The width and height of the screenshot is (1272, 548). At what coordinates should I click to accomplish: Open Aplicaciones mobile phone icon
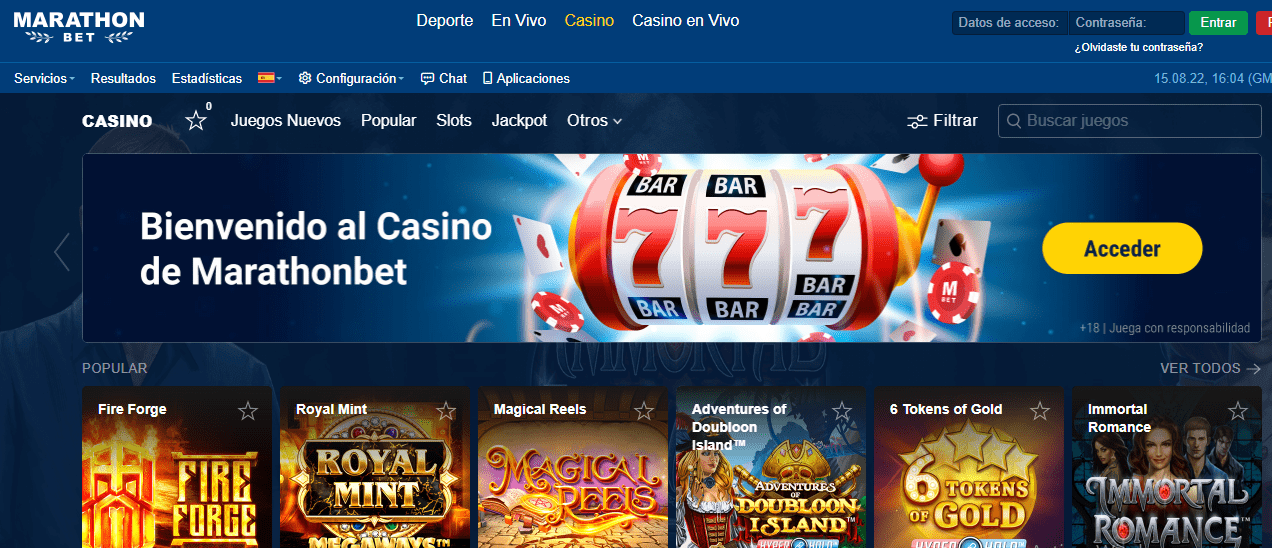click(x=488, y=78)
